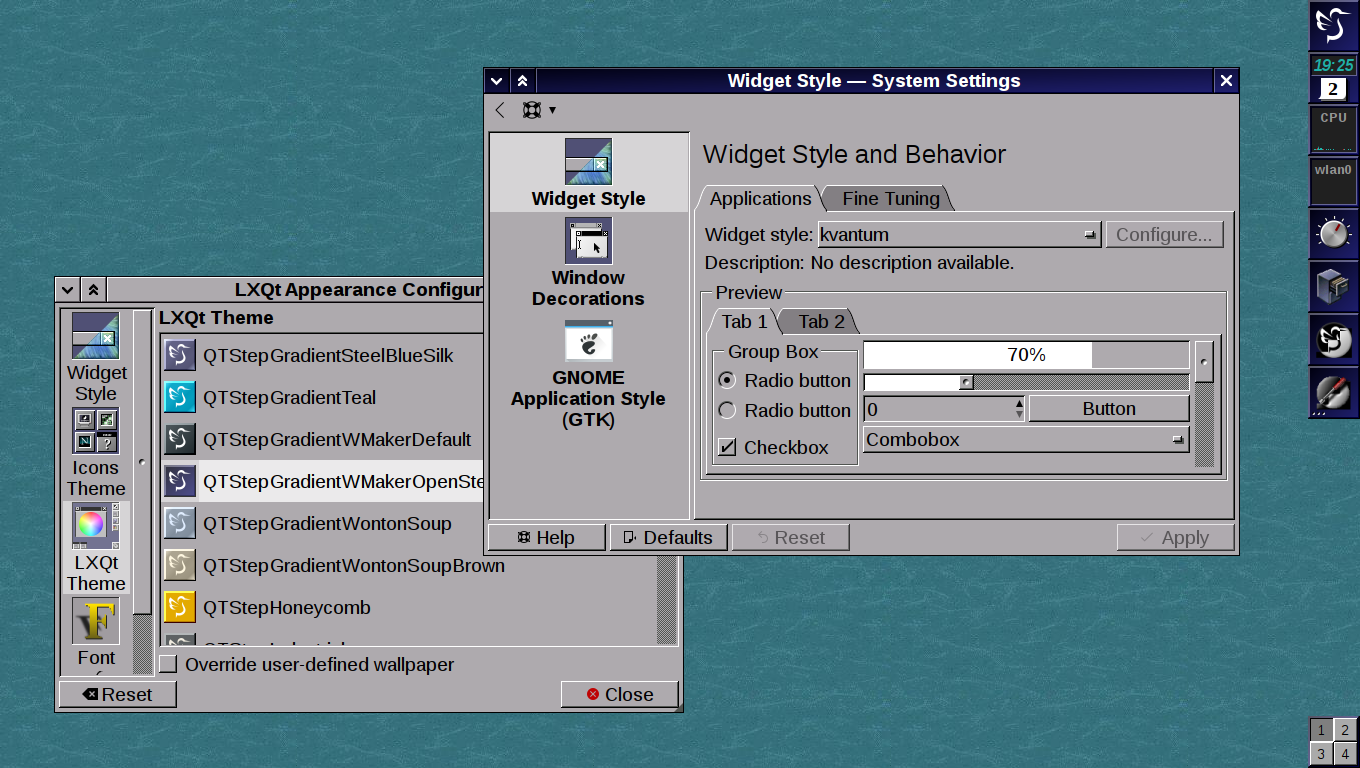The image size is (1360, 768).
Task: Click the 70% progress bar in preview
Action: (x=1026, y=354)
